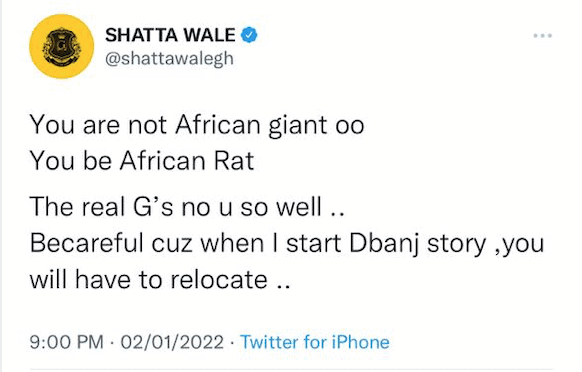The image size is (582, 372).
Task: Open the Twitter for iPhone source link
Action: [x=315, y=342]
